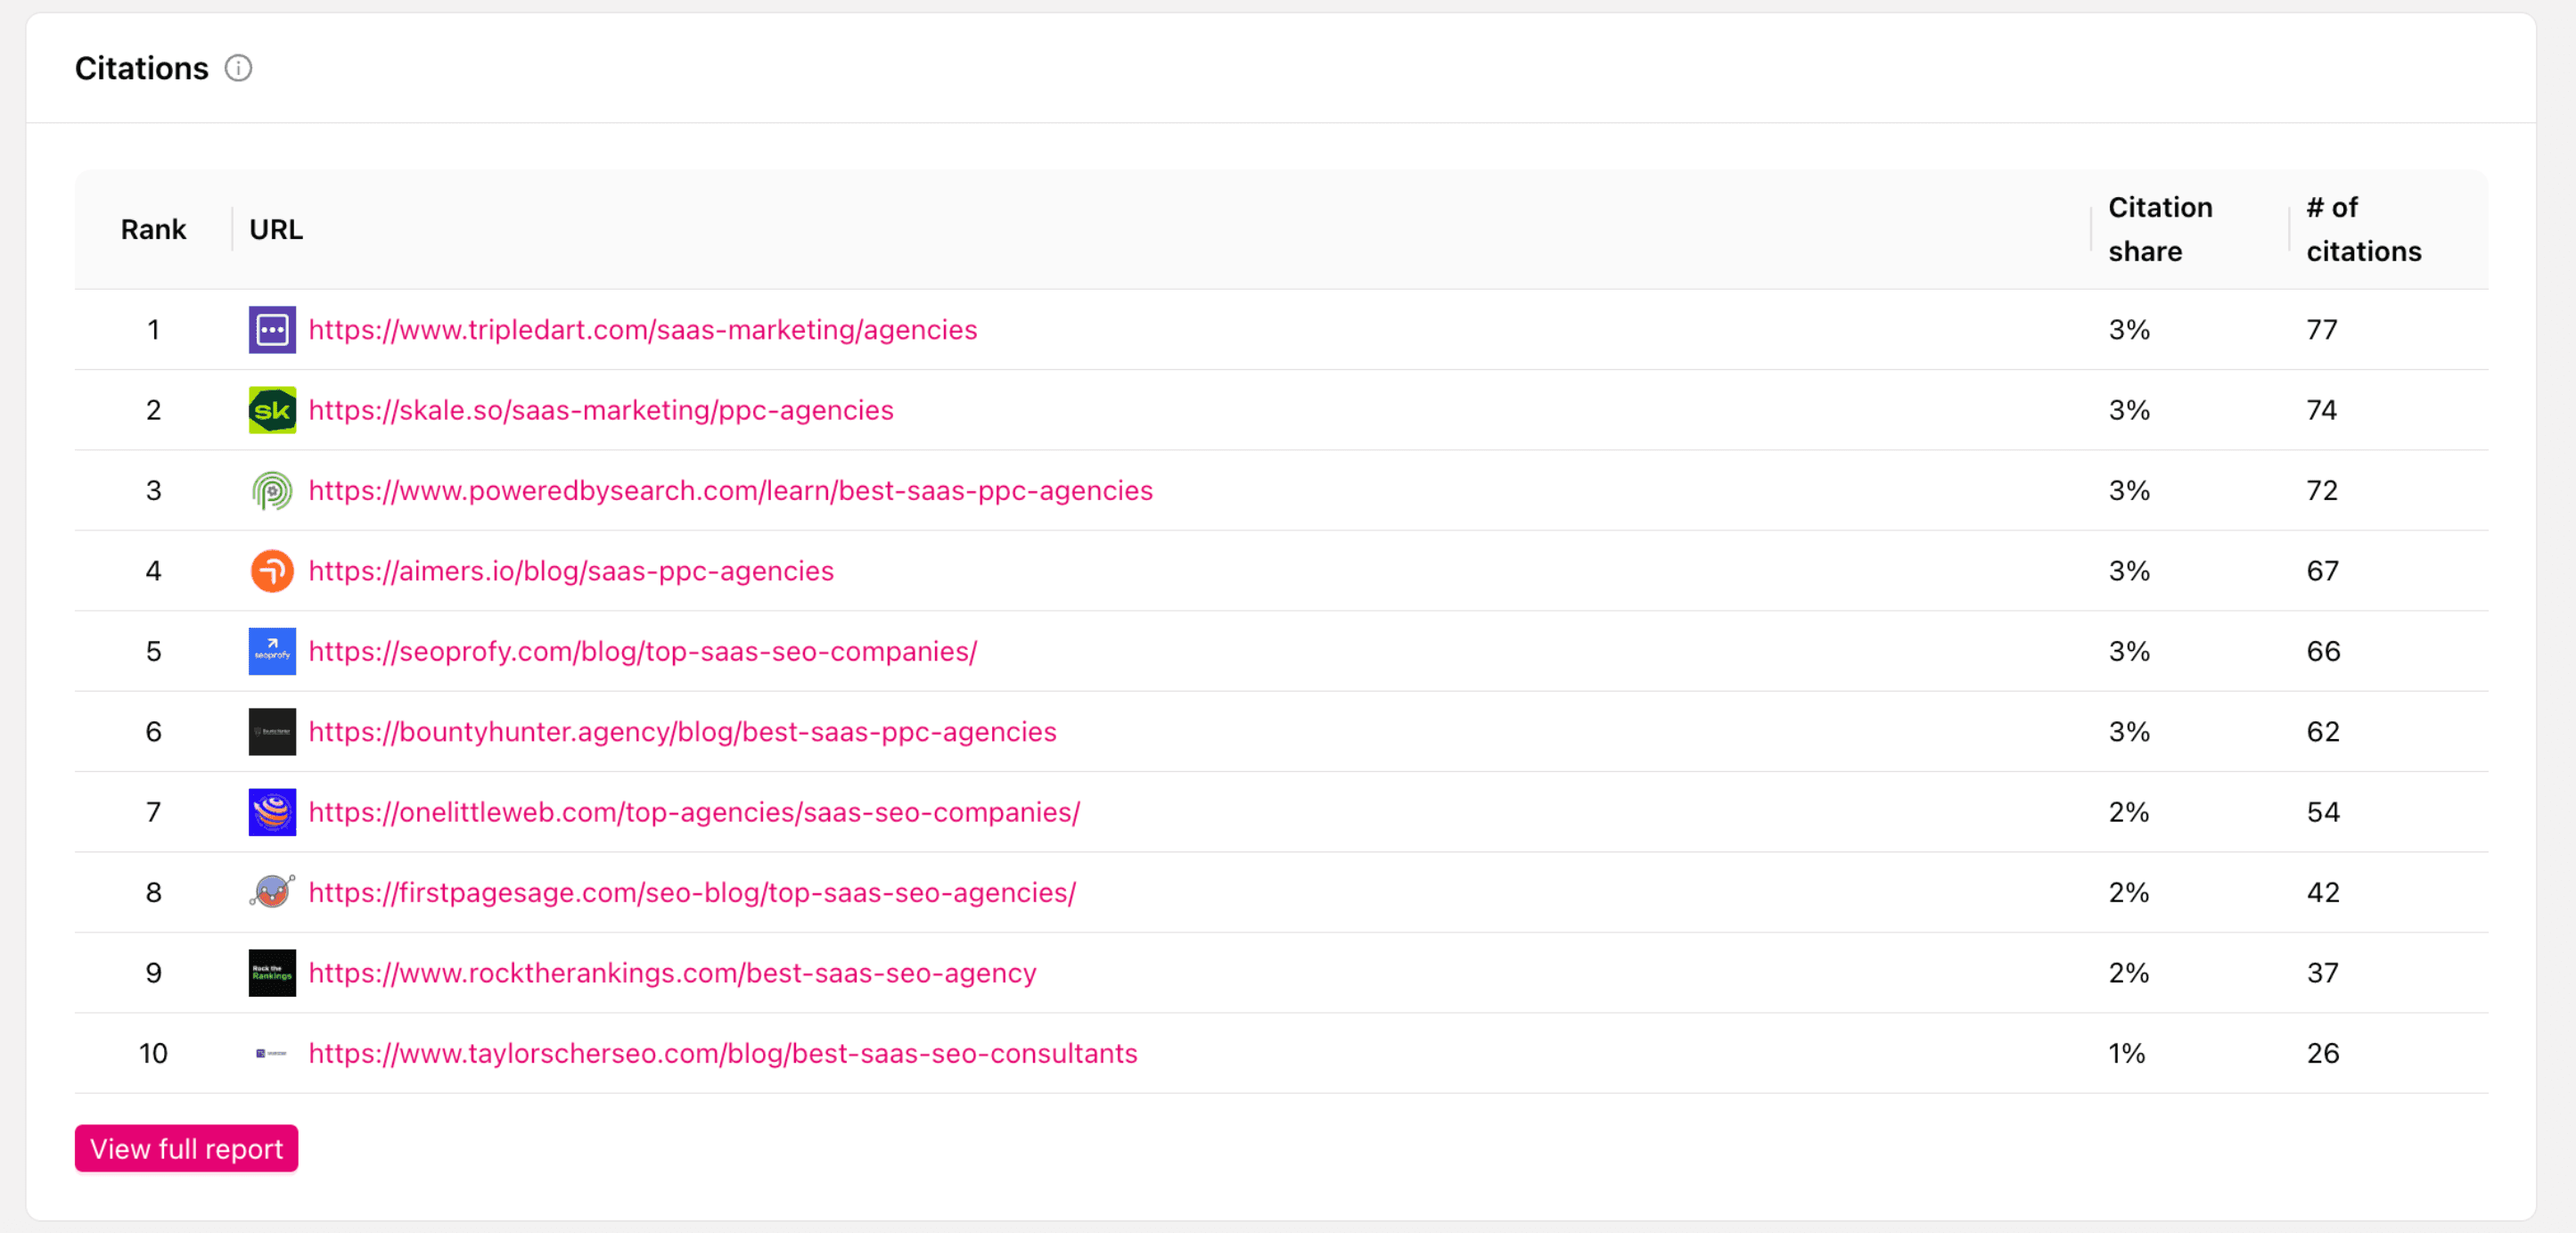Click the Citations info icon
The height and width of the screenshot is (1233, 2576).
[x=238, y=68]
